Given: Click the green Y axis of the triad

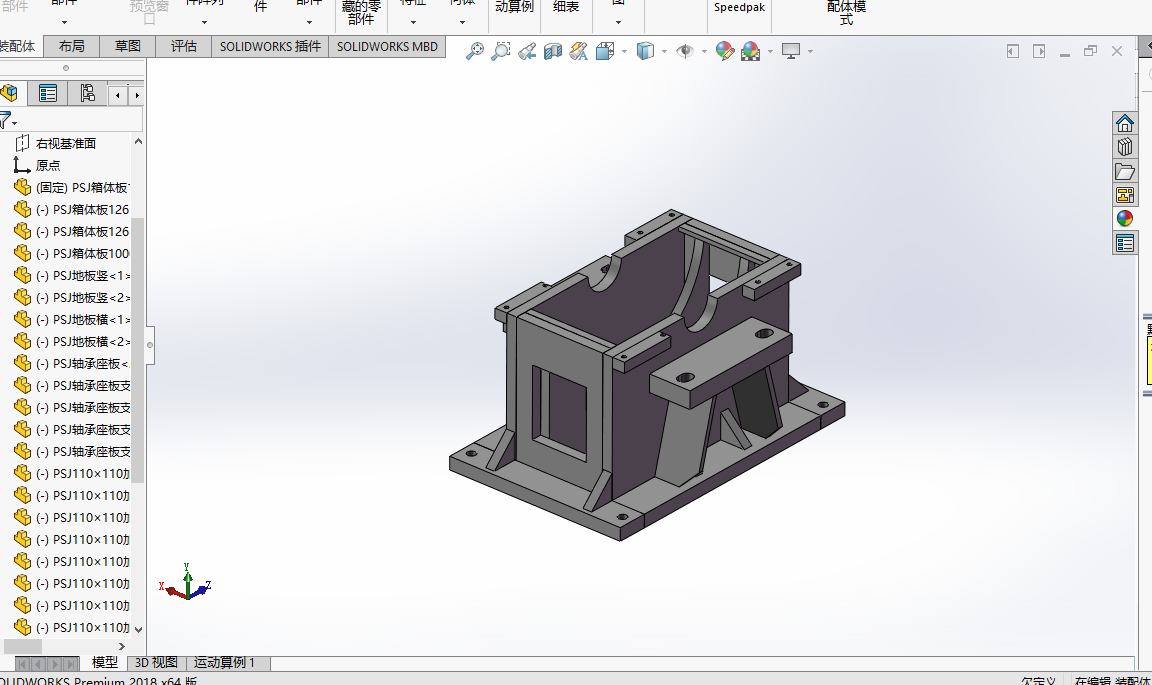Looking at the screenshot, I should click(188, 580).
